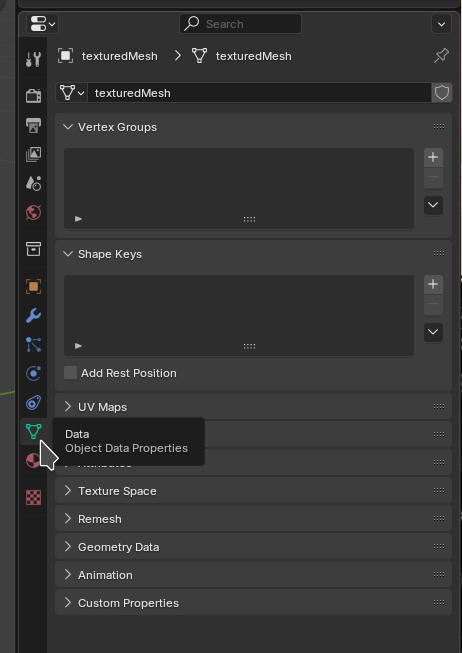The image size is (462, 653).
Task: Open the Vertex Groups specials menu arrow
Action: (x=433, y=205)
